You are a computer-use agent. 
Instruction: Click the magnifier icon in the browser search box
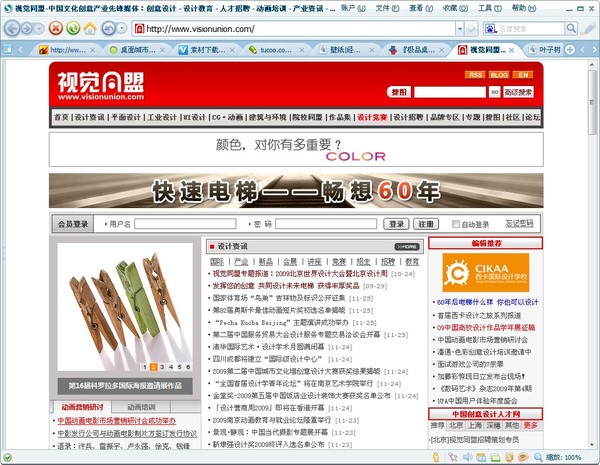click(x=571, y=28)
